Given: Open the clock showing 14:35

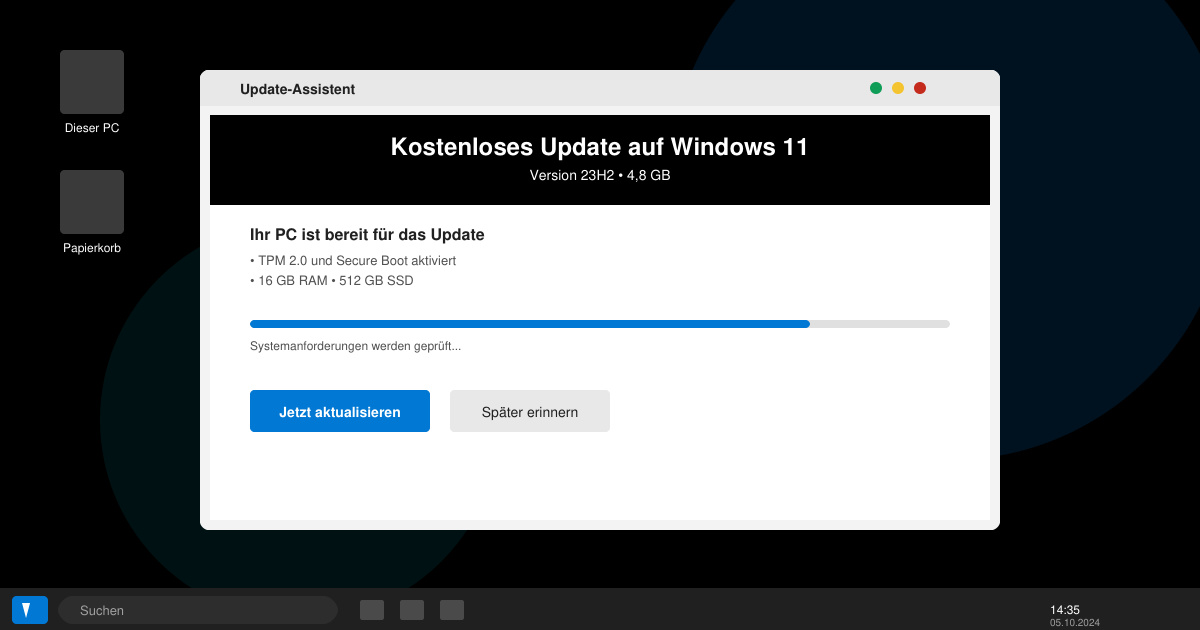Looking at the screenshot, I should tap(1065, 610).
